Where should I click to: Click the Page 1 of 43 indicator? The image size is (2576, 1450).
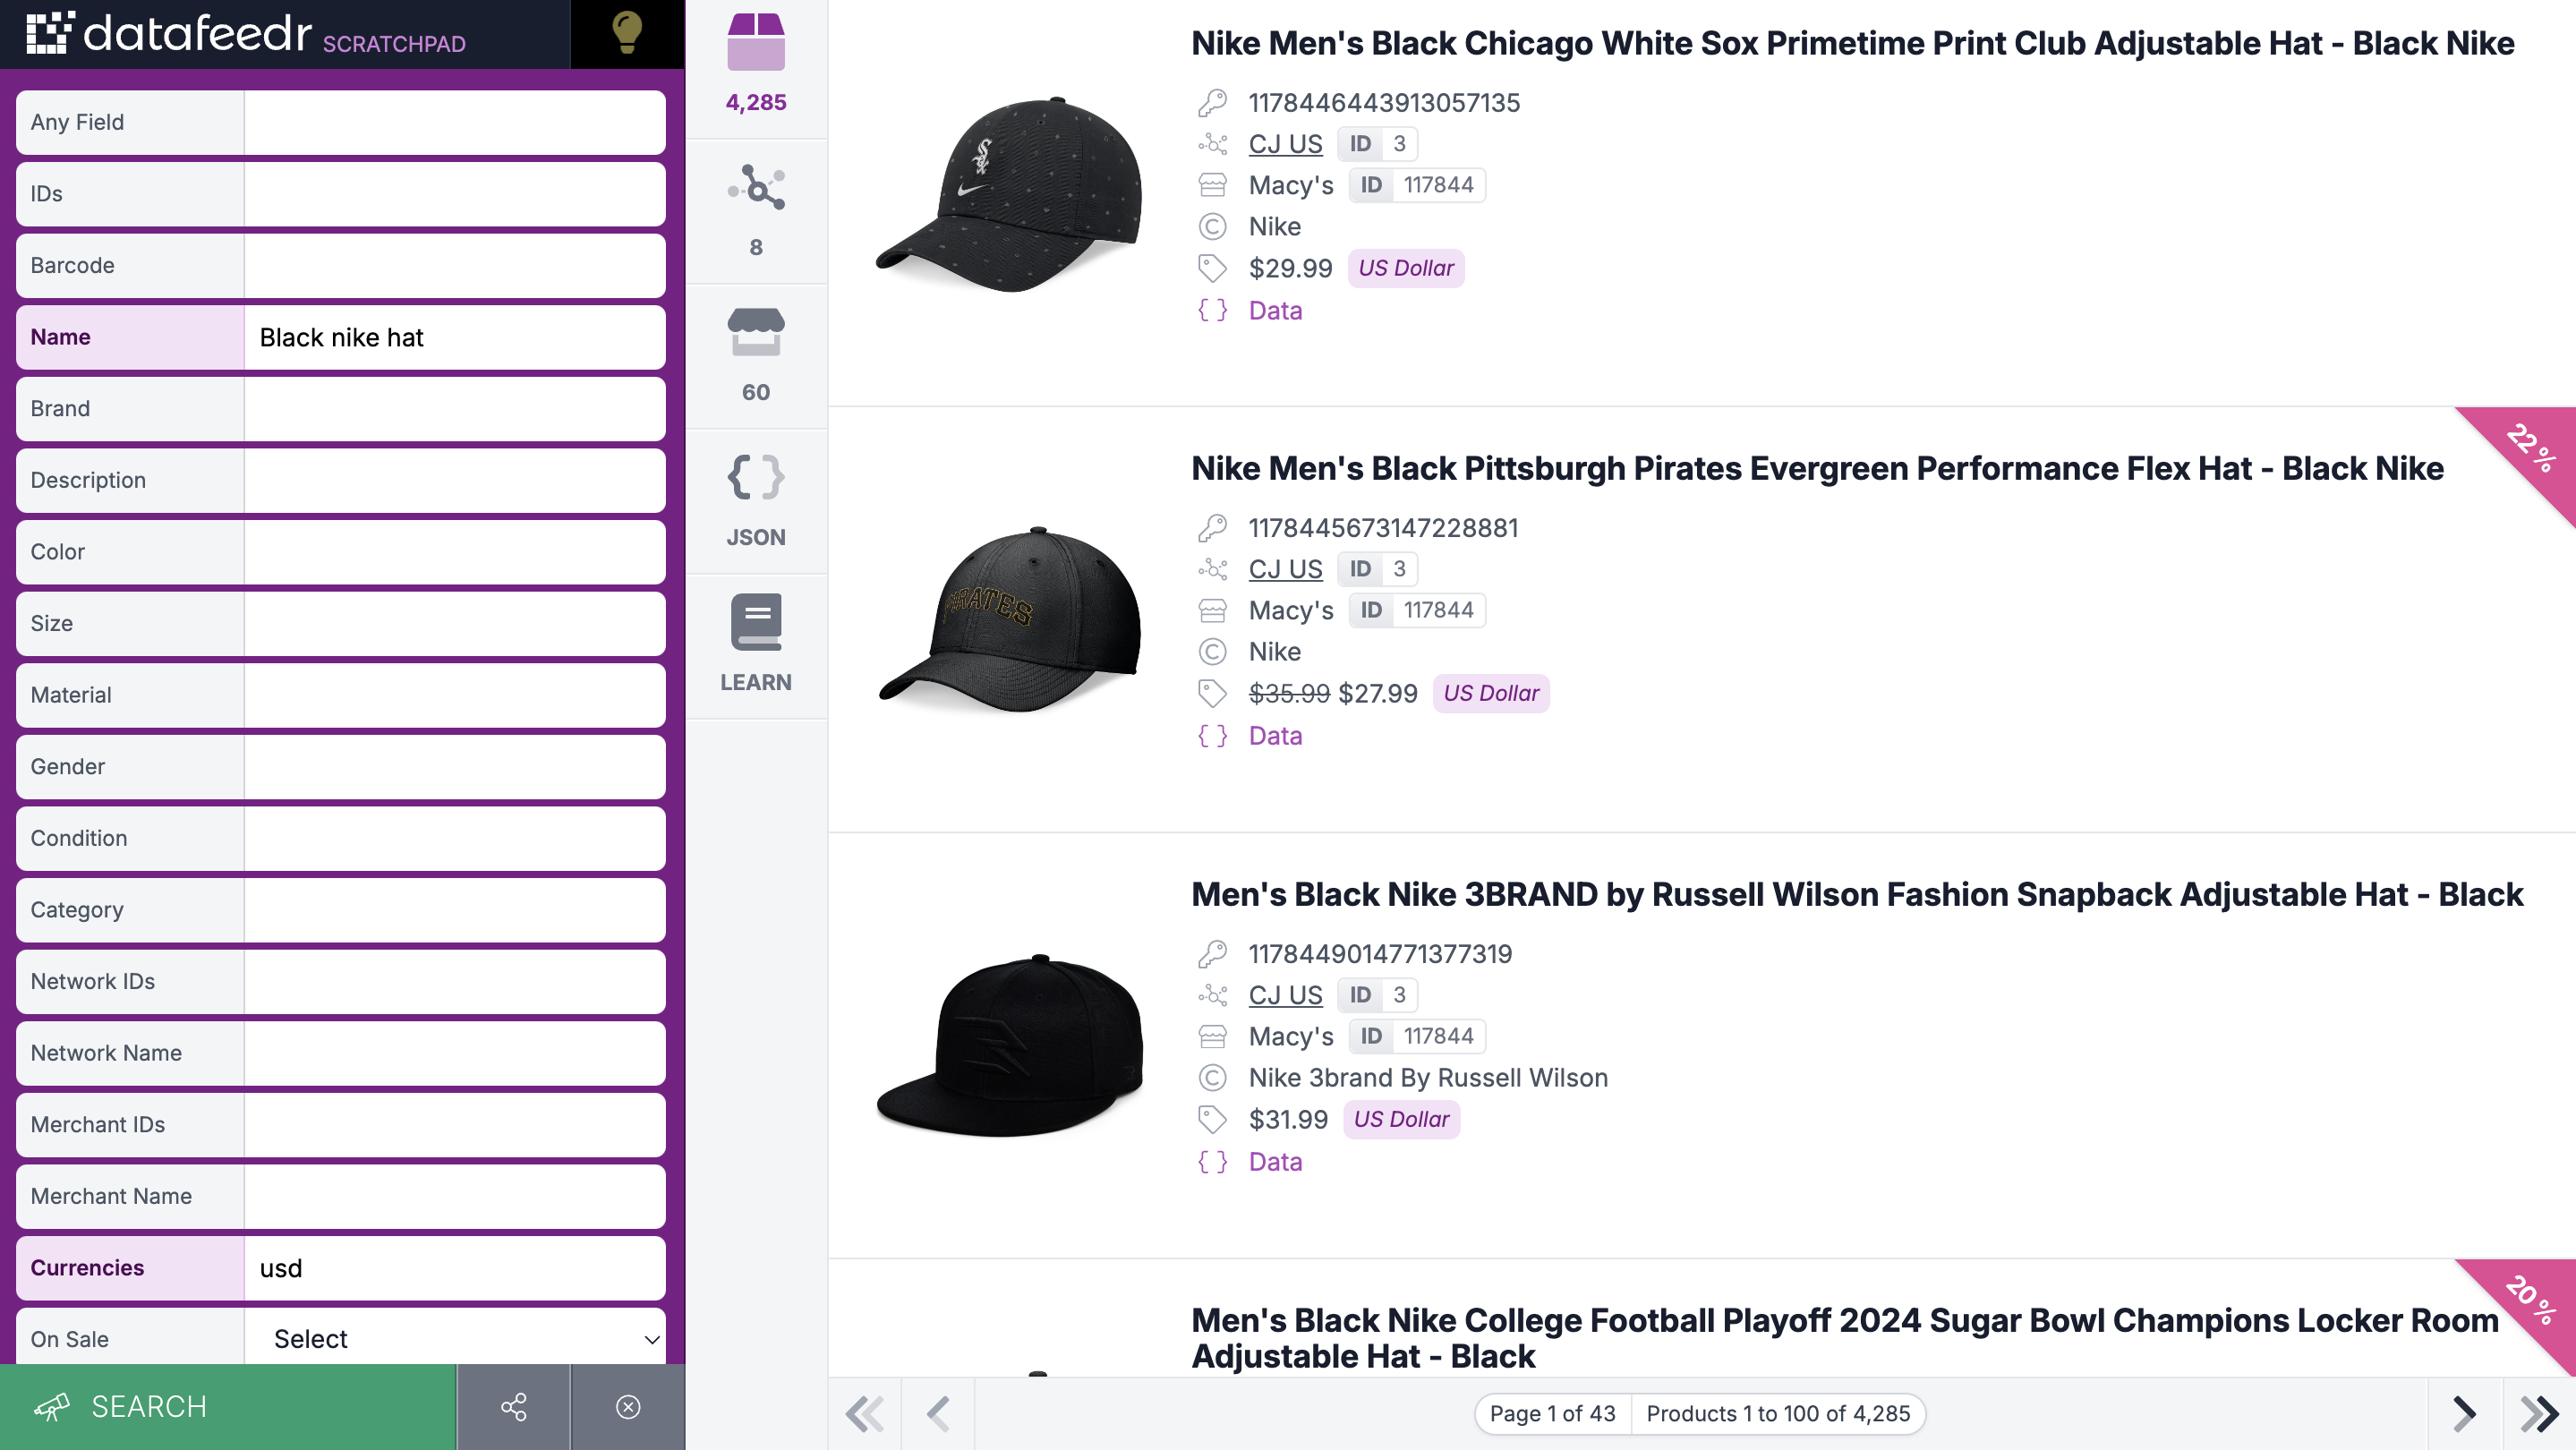[1552, 1413]
